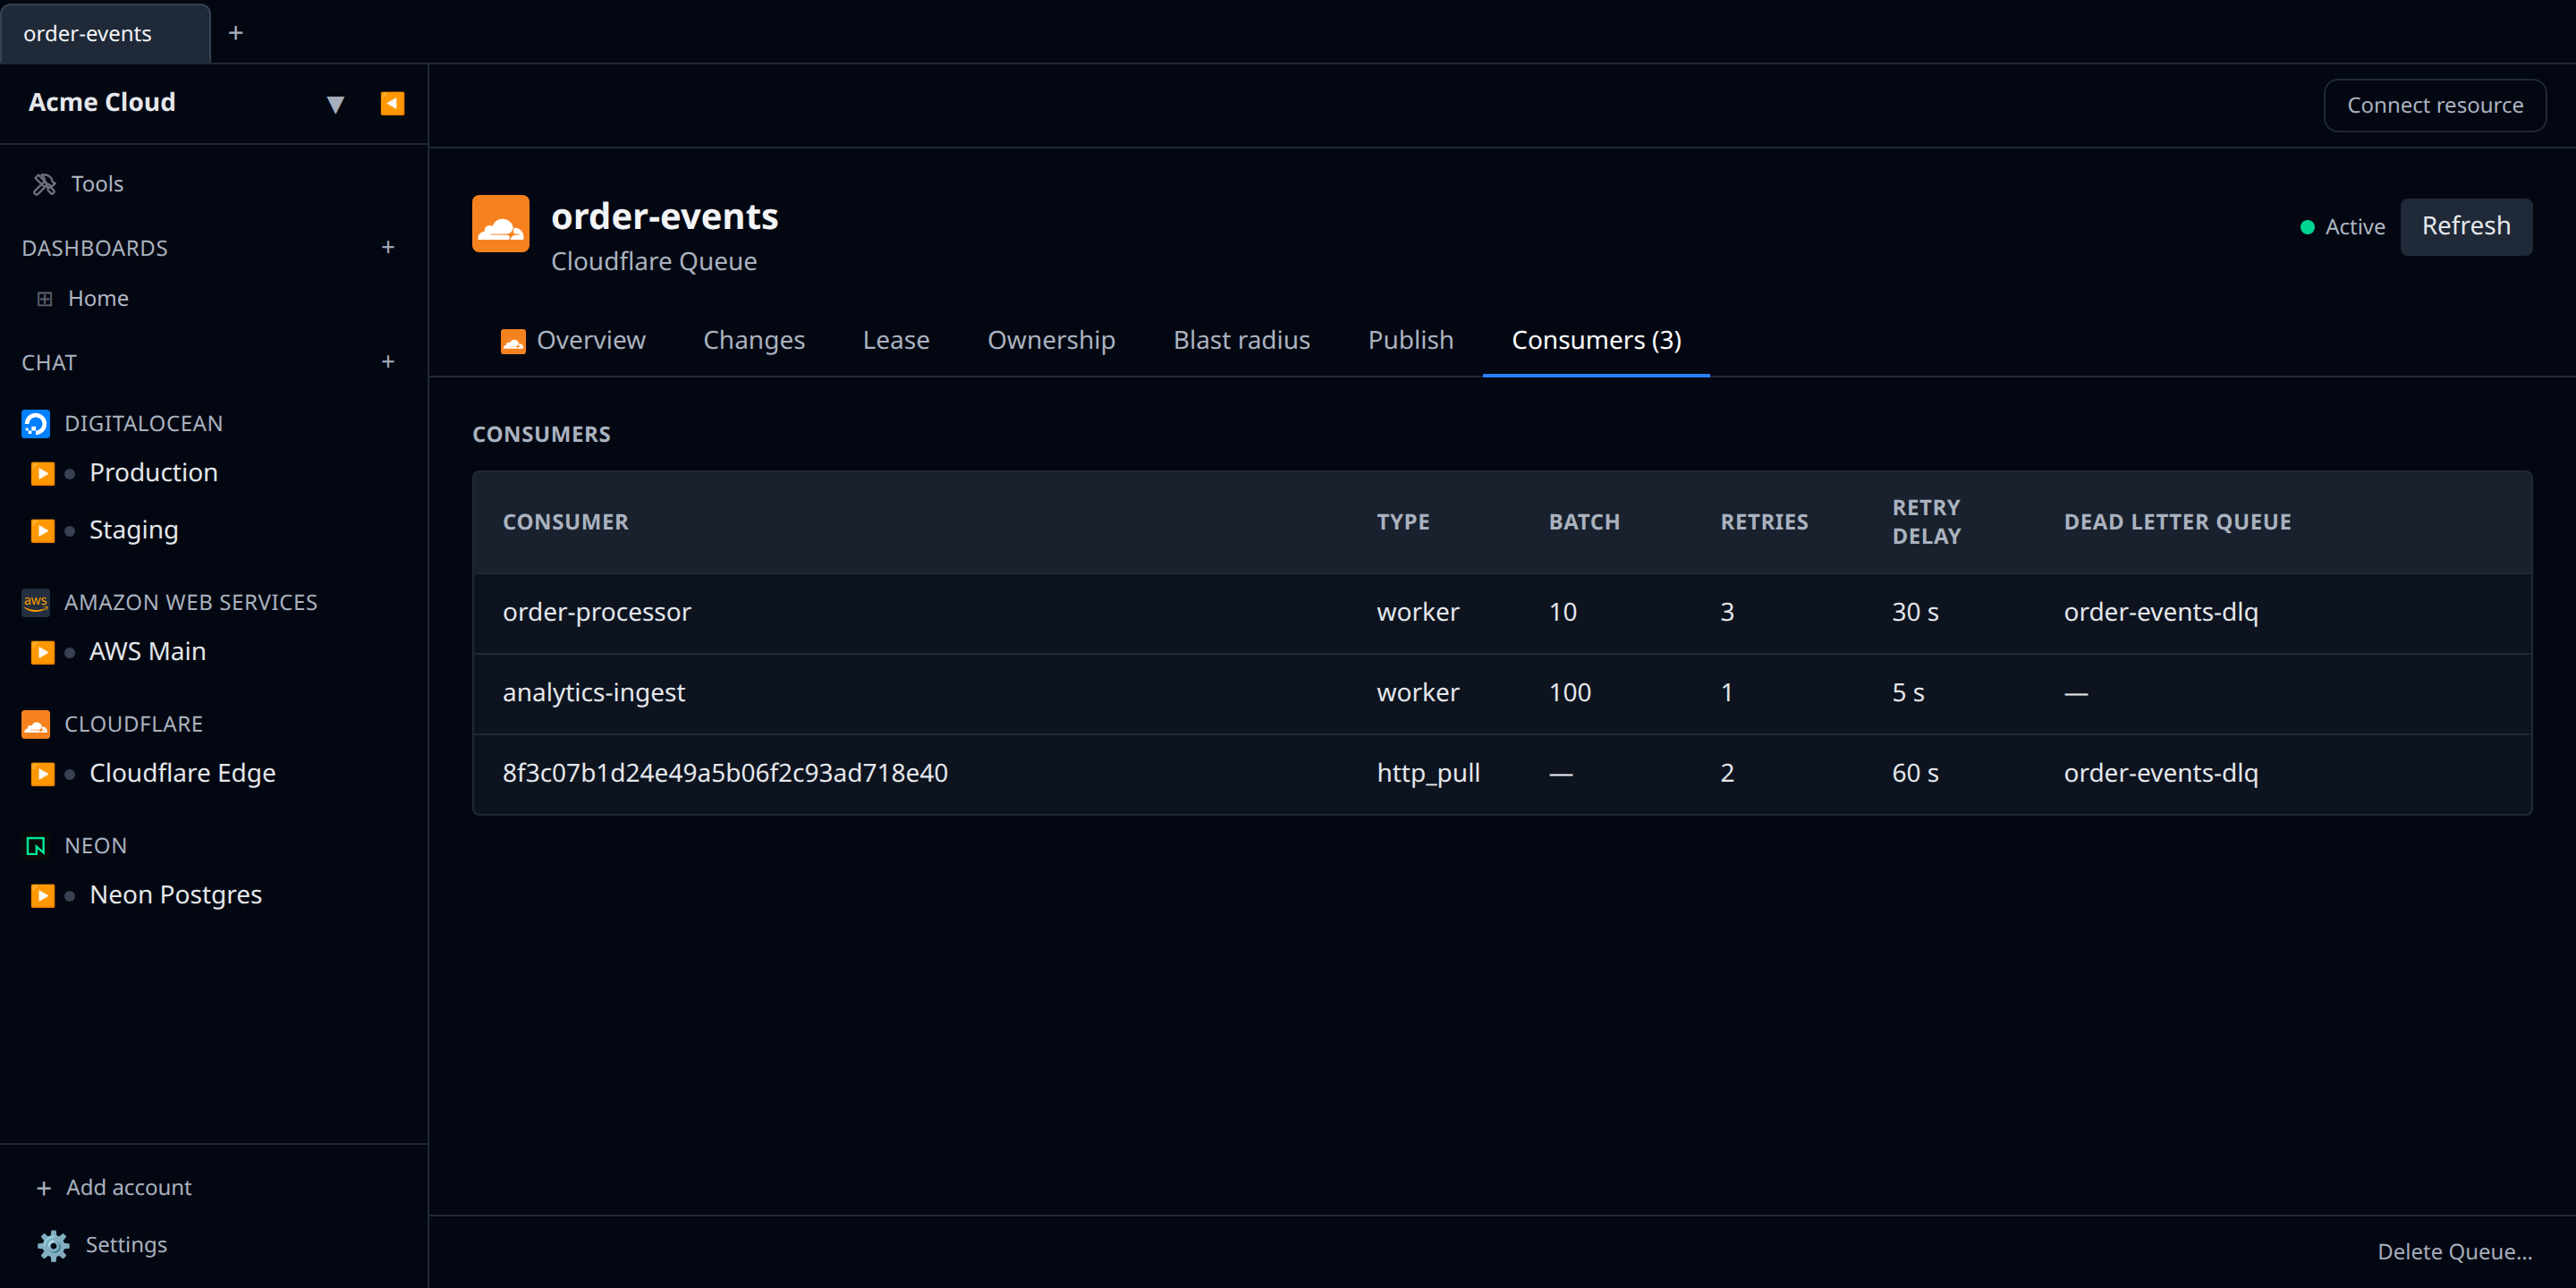Click the CHAT section header
This screenshot has width=2576, height=1288.
pyautogui.click(x=49, y=363)
